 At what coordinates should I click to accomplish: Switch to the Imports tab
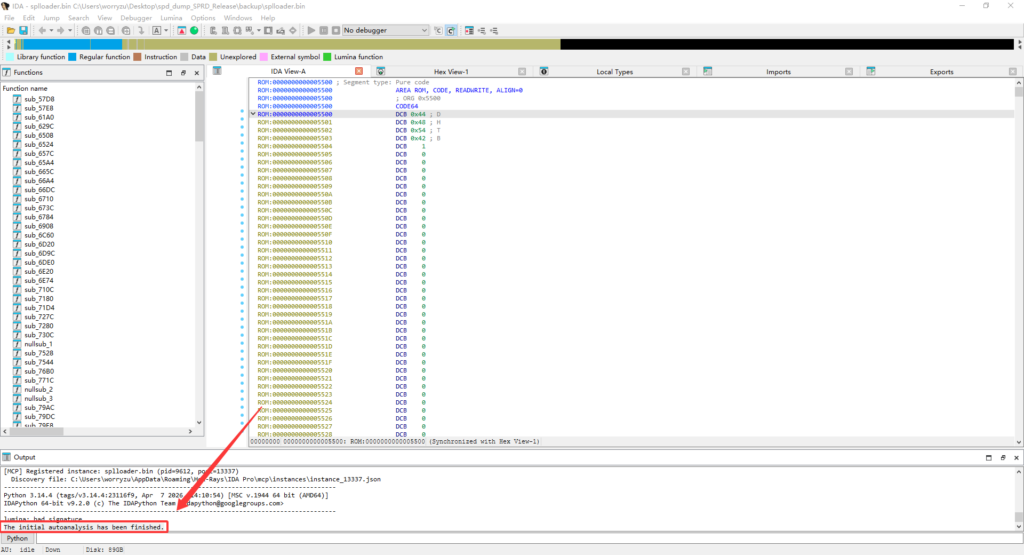[x=778, y=72]
